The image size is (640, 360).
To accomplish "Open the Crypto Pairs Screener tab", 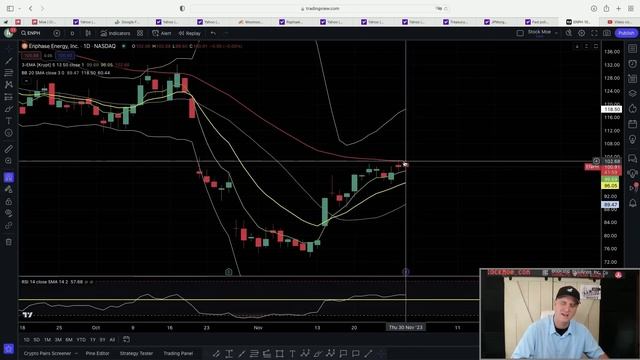I will click(x=47, y=353).
